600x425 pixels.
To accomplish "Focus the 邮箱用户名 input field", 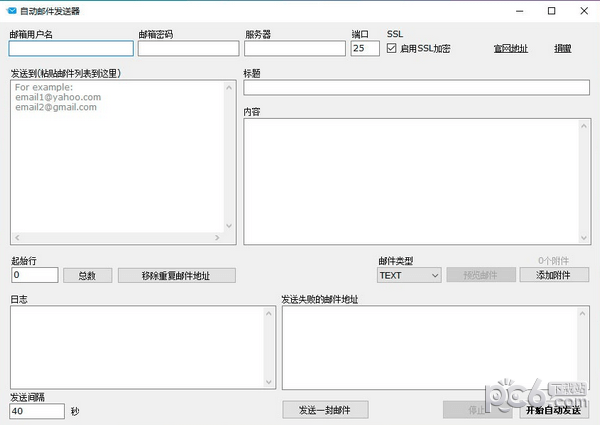I will click(71, 49).
